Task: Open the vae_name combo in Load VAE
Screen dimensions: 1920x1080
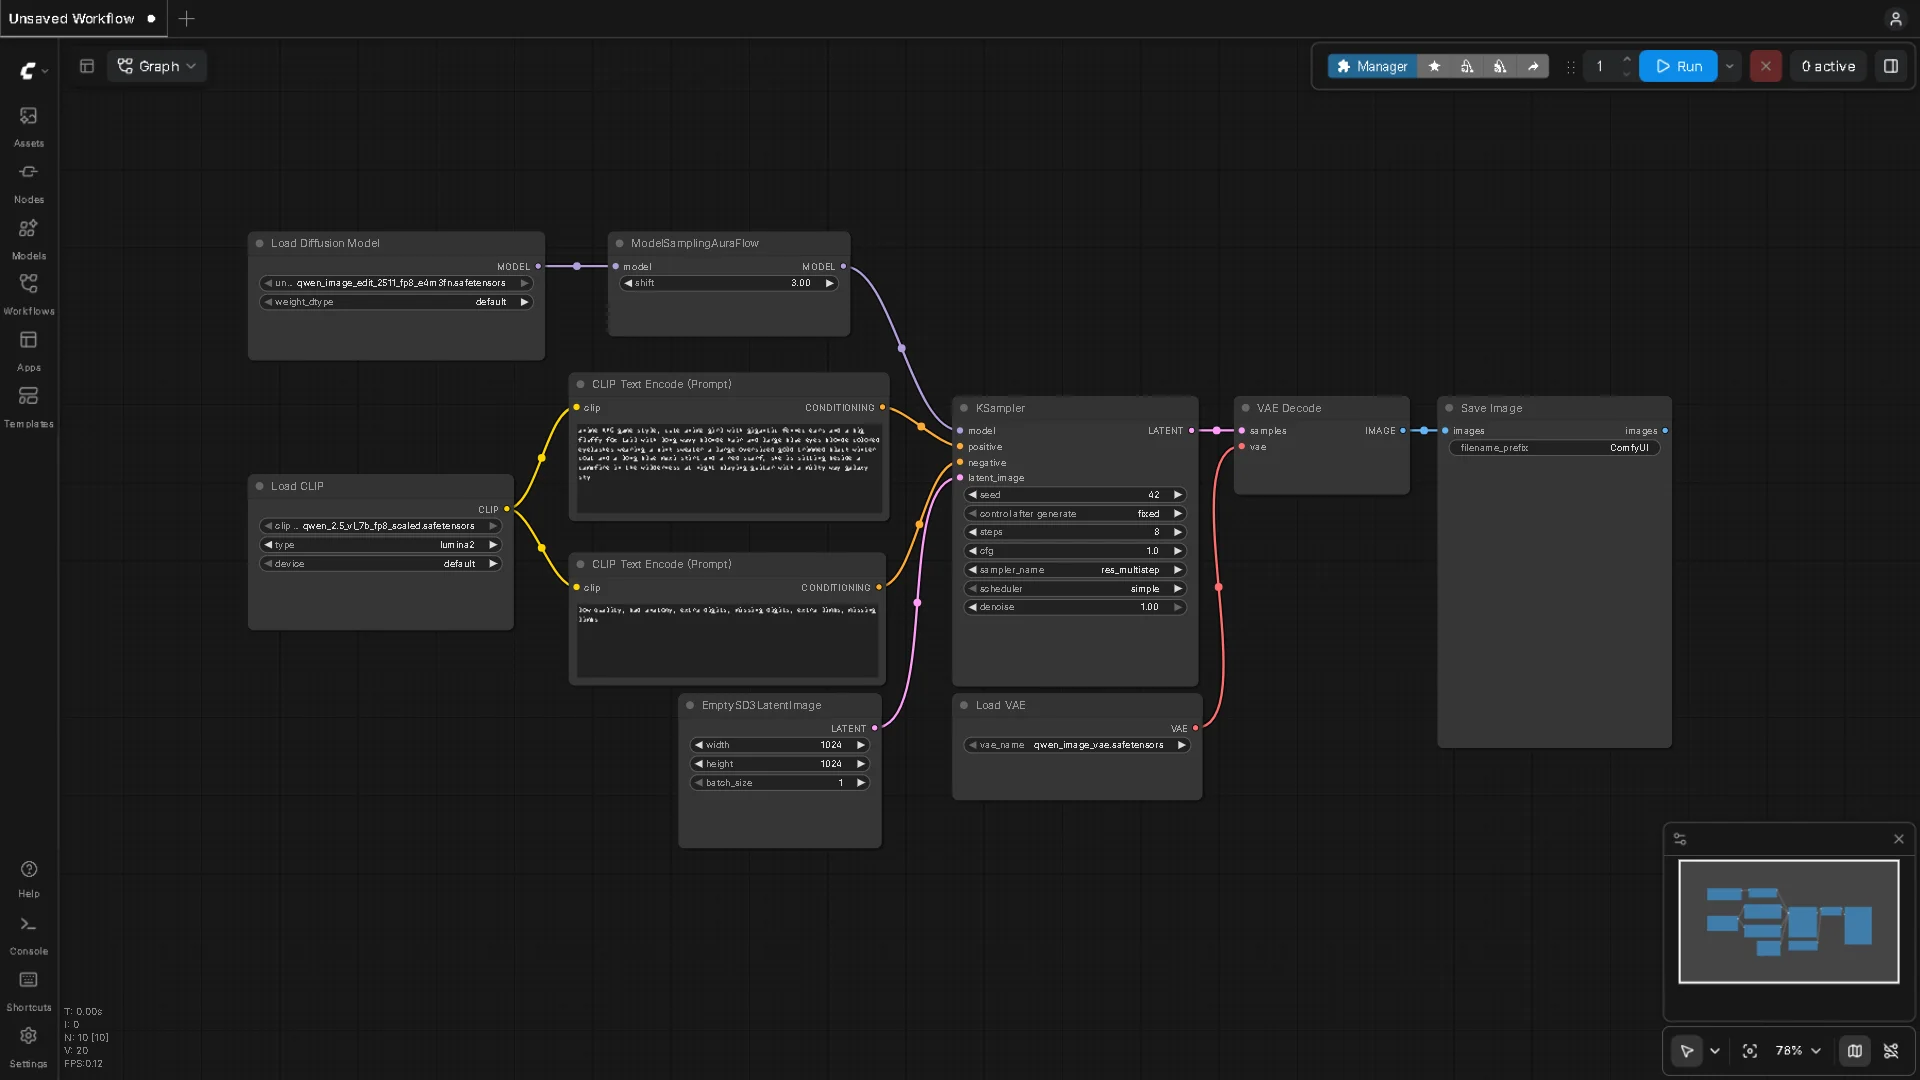Action: 1077,745
